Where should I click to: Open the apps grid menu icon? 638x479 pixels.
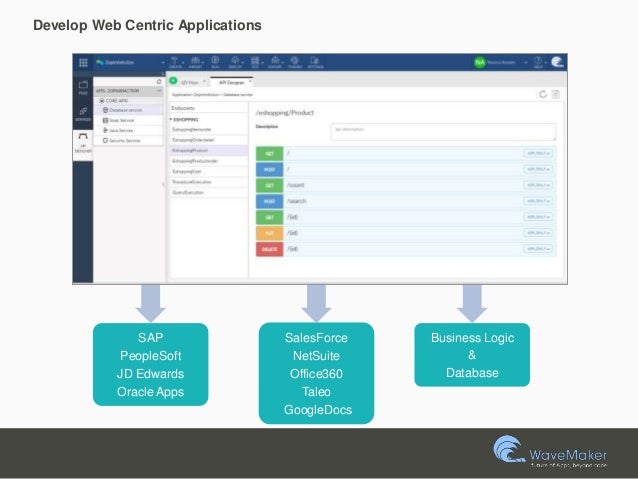coord(83,63)
